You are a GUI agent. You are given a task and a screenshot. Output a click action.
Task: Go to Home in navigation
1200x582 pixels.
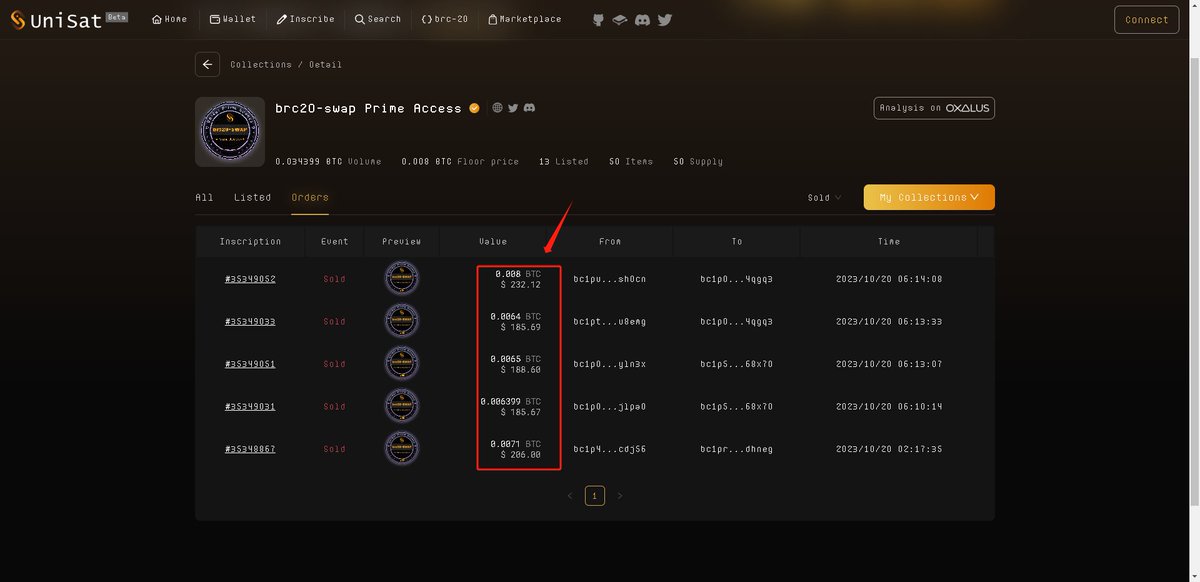(169, 19)
